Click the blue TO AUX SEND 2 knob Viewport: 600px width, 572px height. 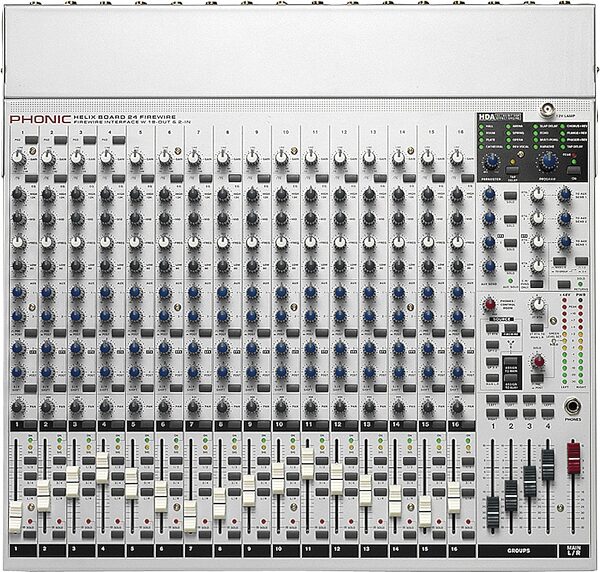tap(564, 218)
